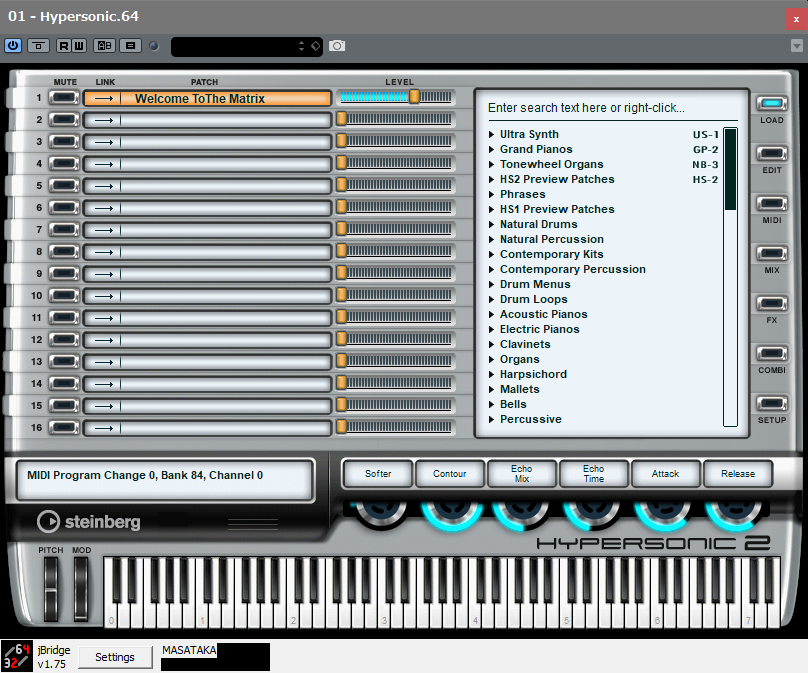808x673 pixels.
Task: Open the COMBI page button
Action: pyautogui.click(x=771, y=354)
